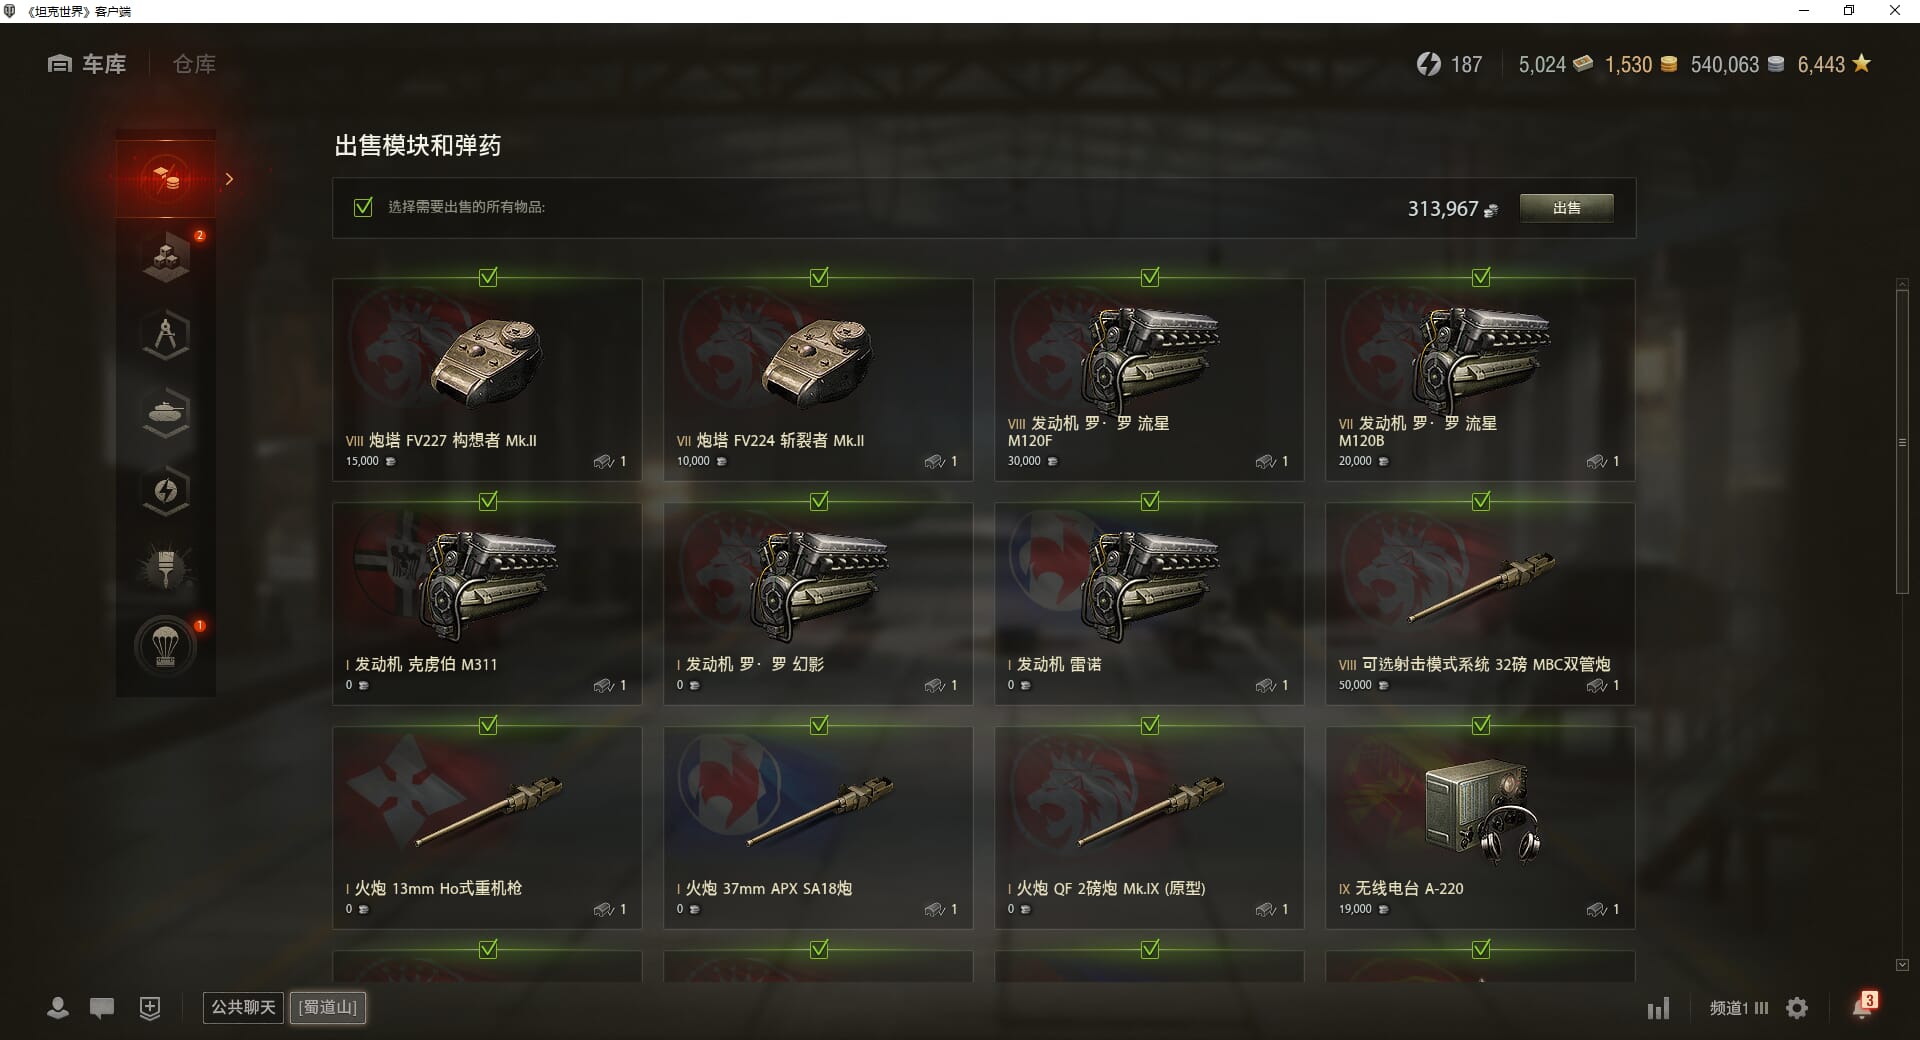Open the 公共聊天 chat tab
The image size is (1920, 1040).
coord(243,1007)
